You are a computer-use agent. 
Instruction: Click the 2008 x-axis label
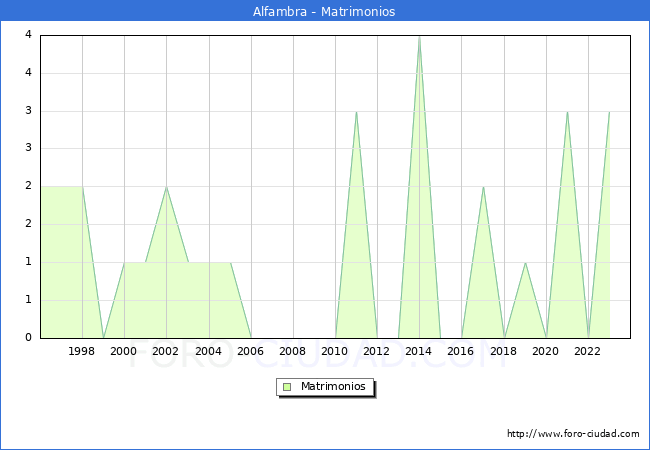pos(293,351)
